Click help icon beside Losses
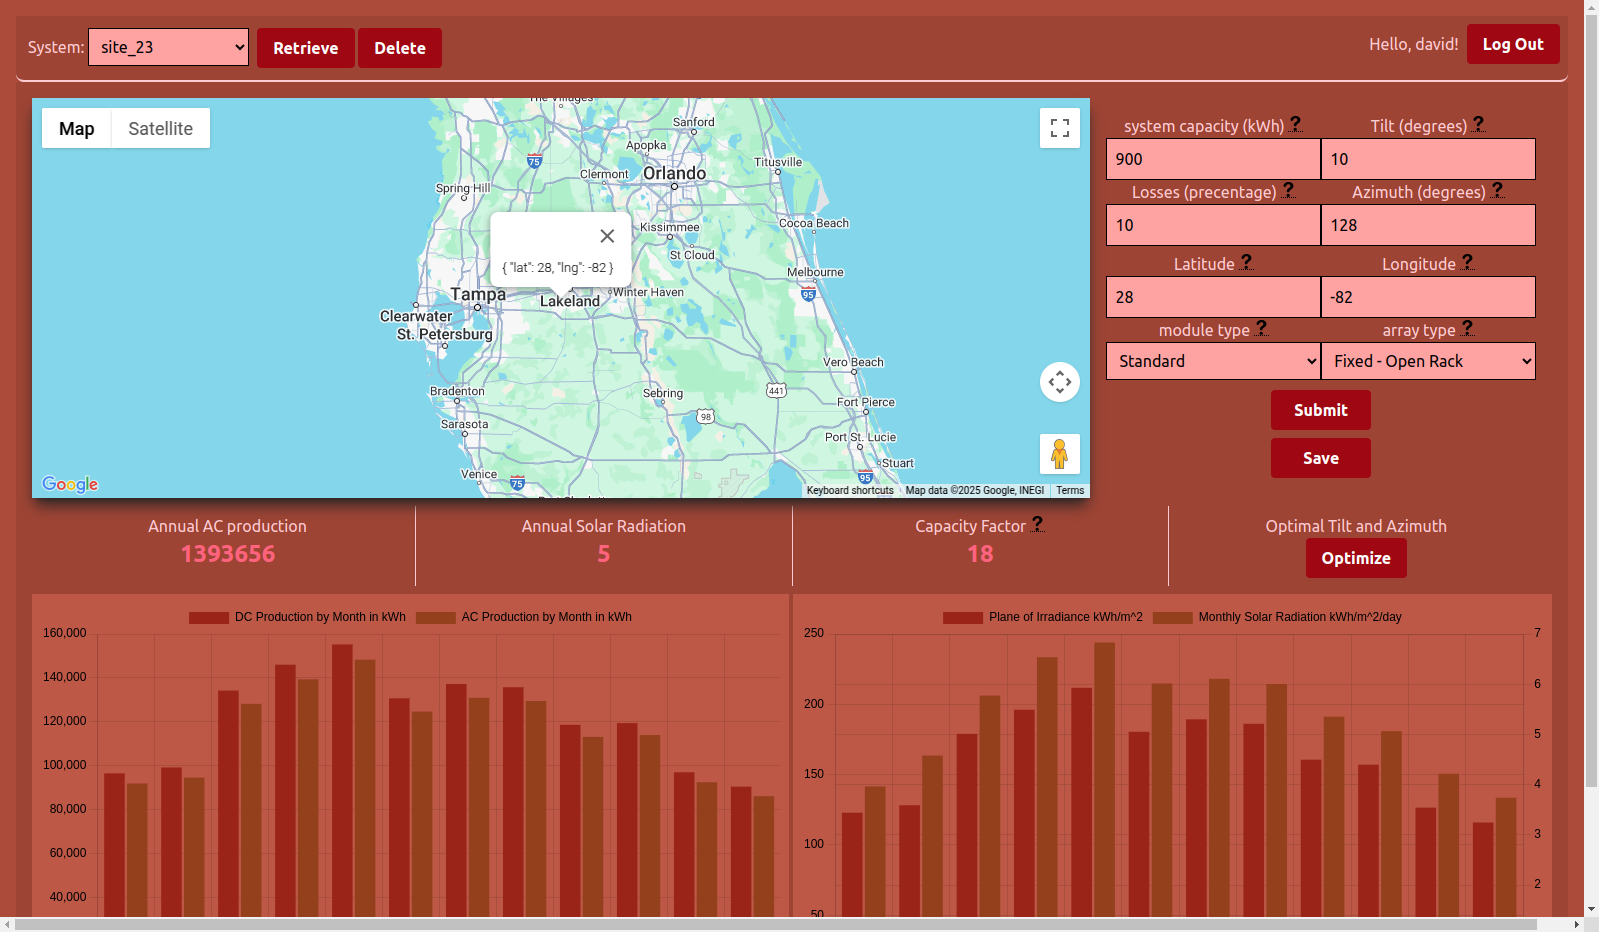 1288,190
